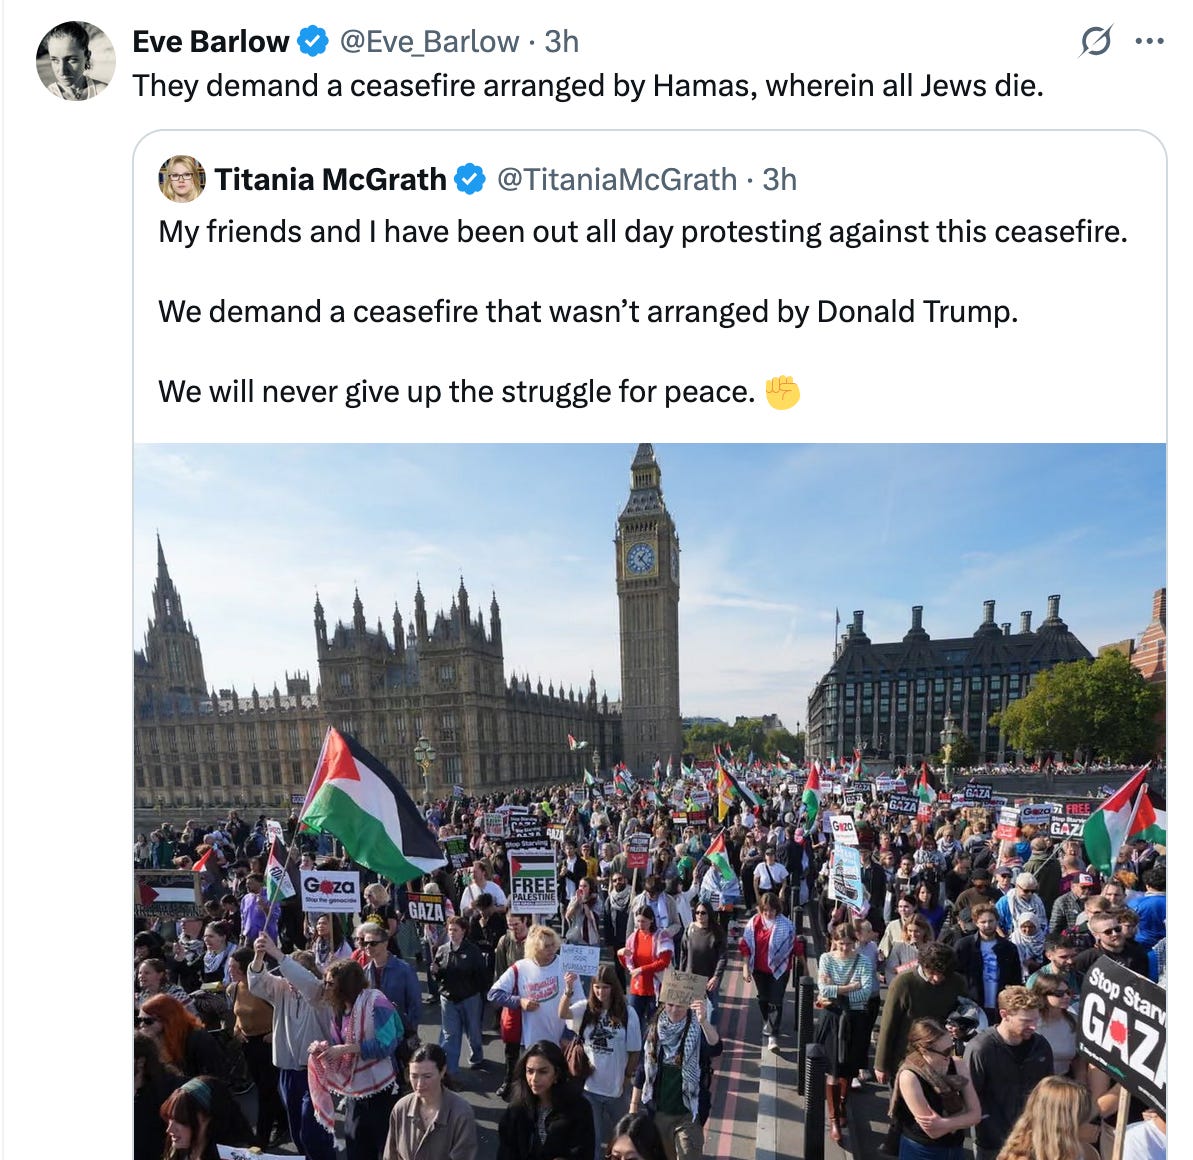The image size is (1193, 1160).
Task: Open the Westminster protest photo
Action: [x=650, y=801]
